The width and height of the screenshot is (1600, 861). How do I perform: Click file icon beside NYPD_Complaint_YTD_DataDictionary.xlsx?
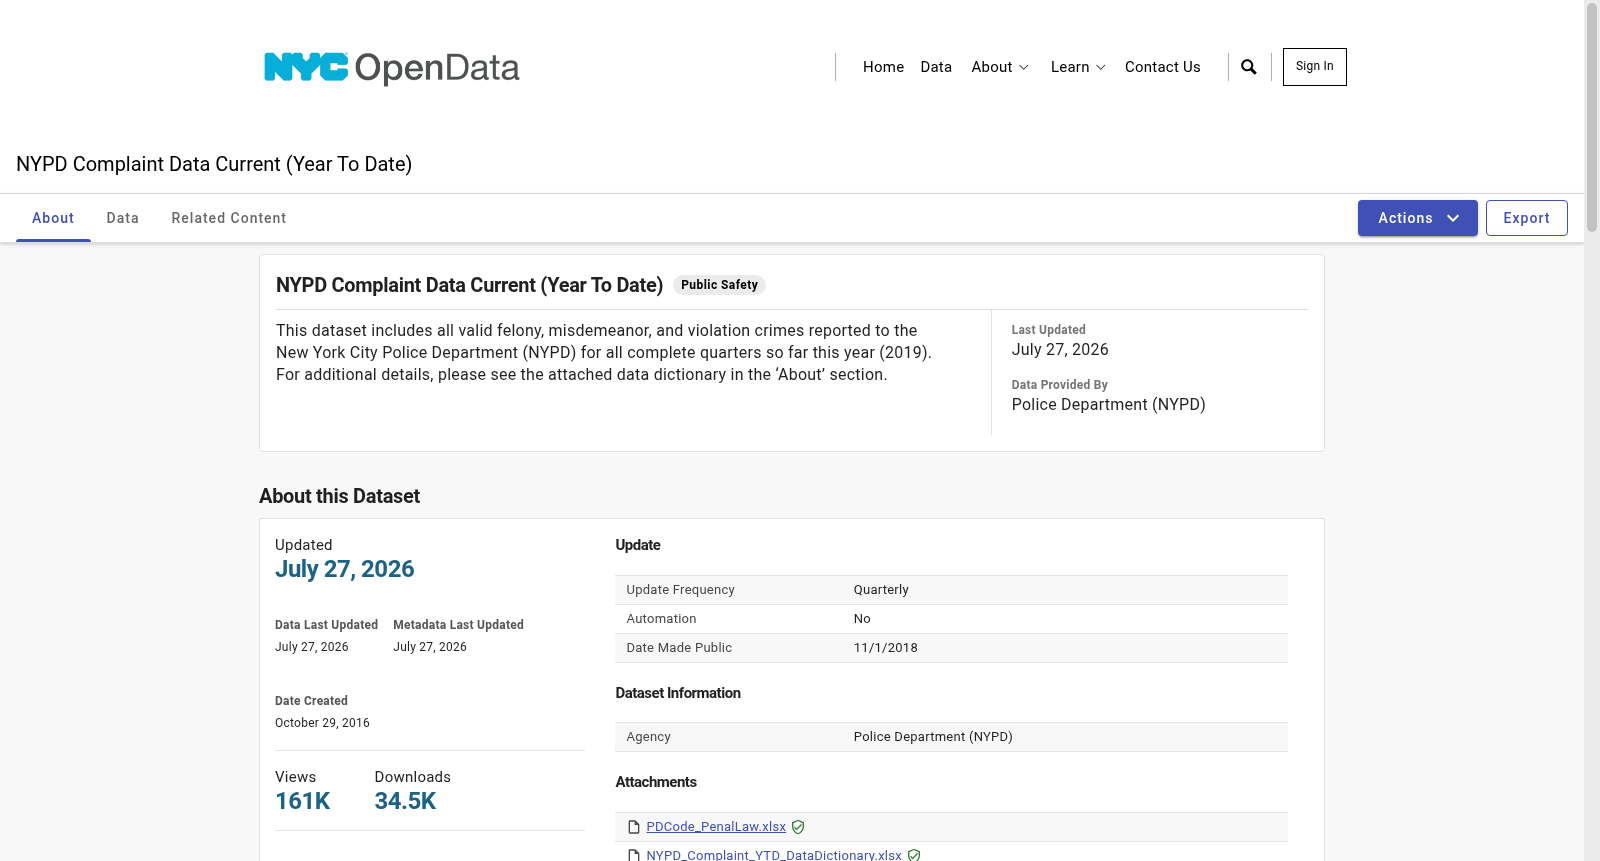click(x=634, y=856)
